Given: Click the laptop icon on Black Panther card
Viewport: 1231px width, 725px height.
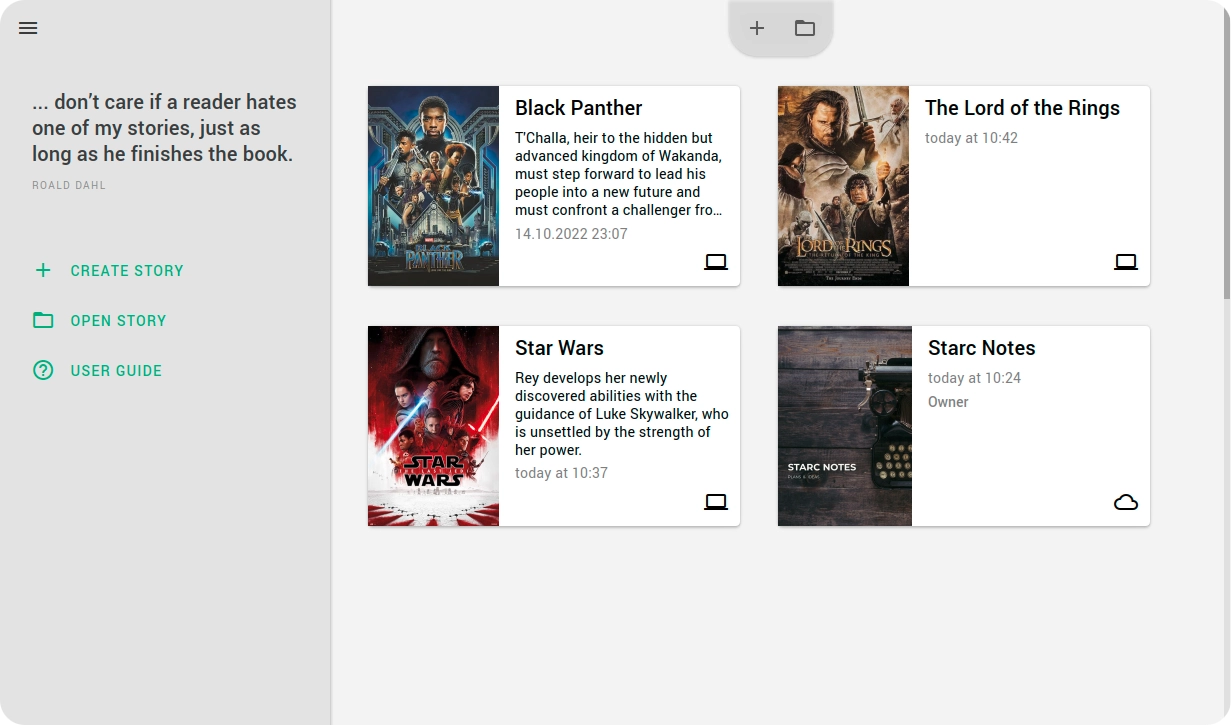Looking at the screenshot, I should pos(716,262).
